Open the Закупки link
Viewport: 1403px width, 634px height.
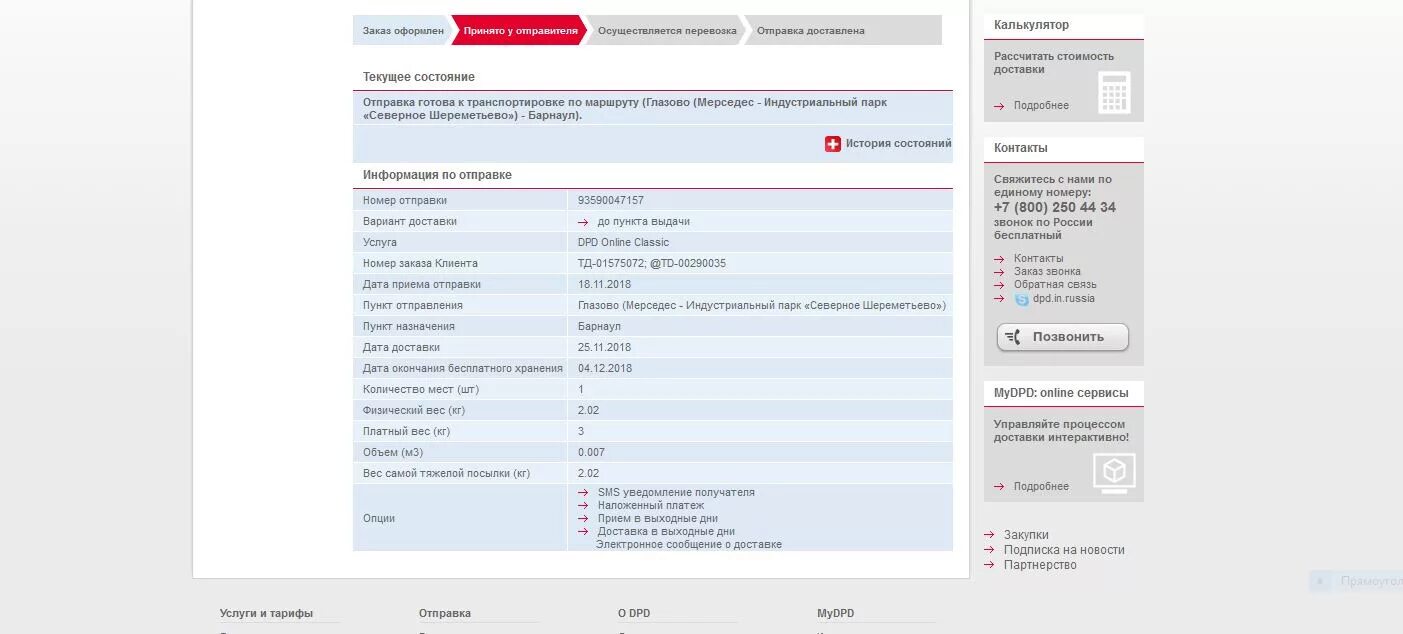(1026, 535)
